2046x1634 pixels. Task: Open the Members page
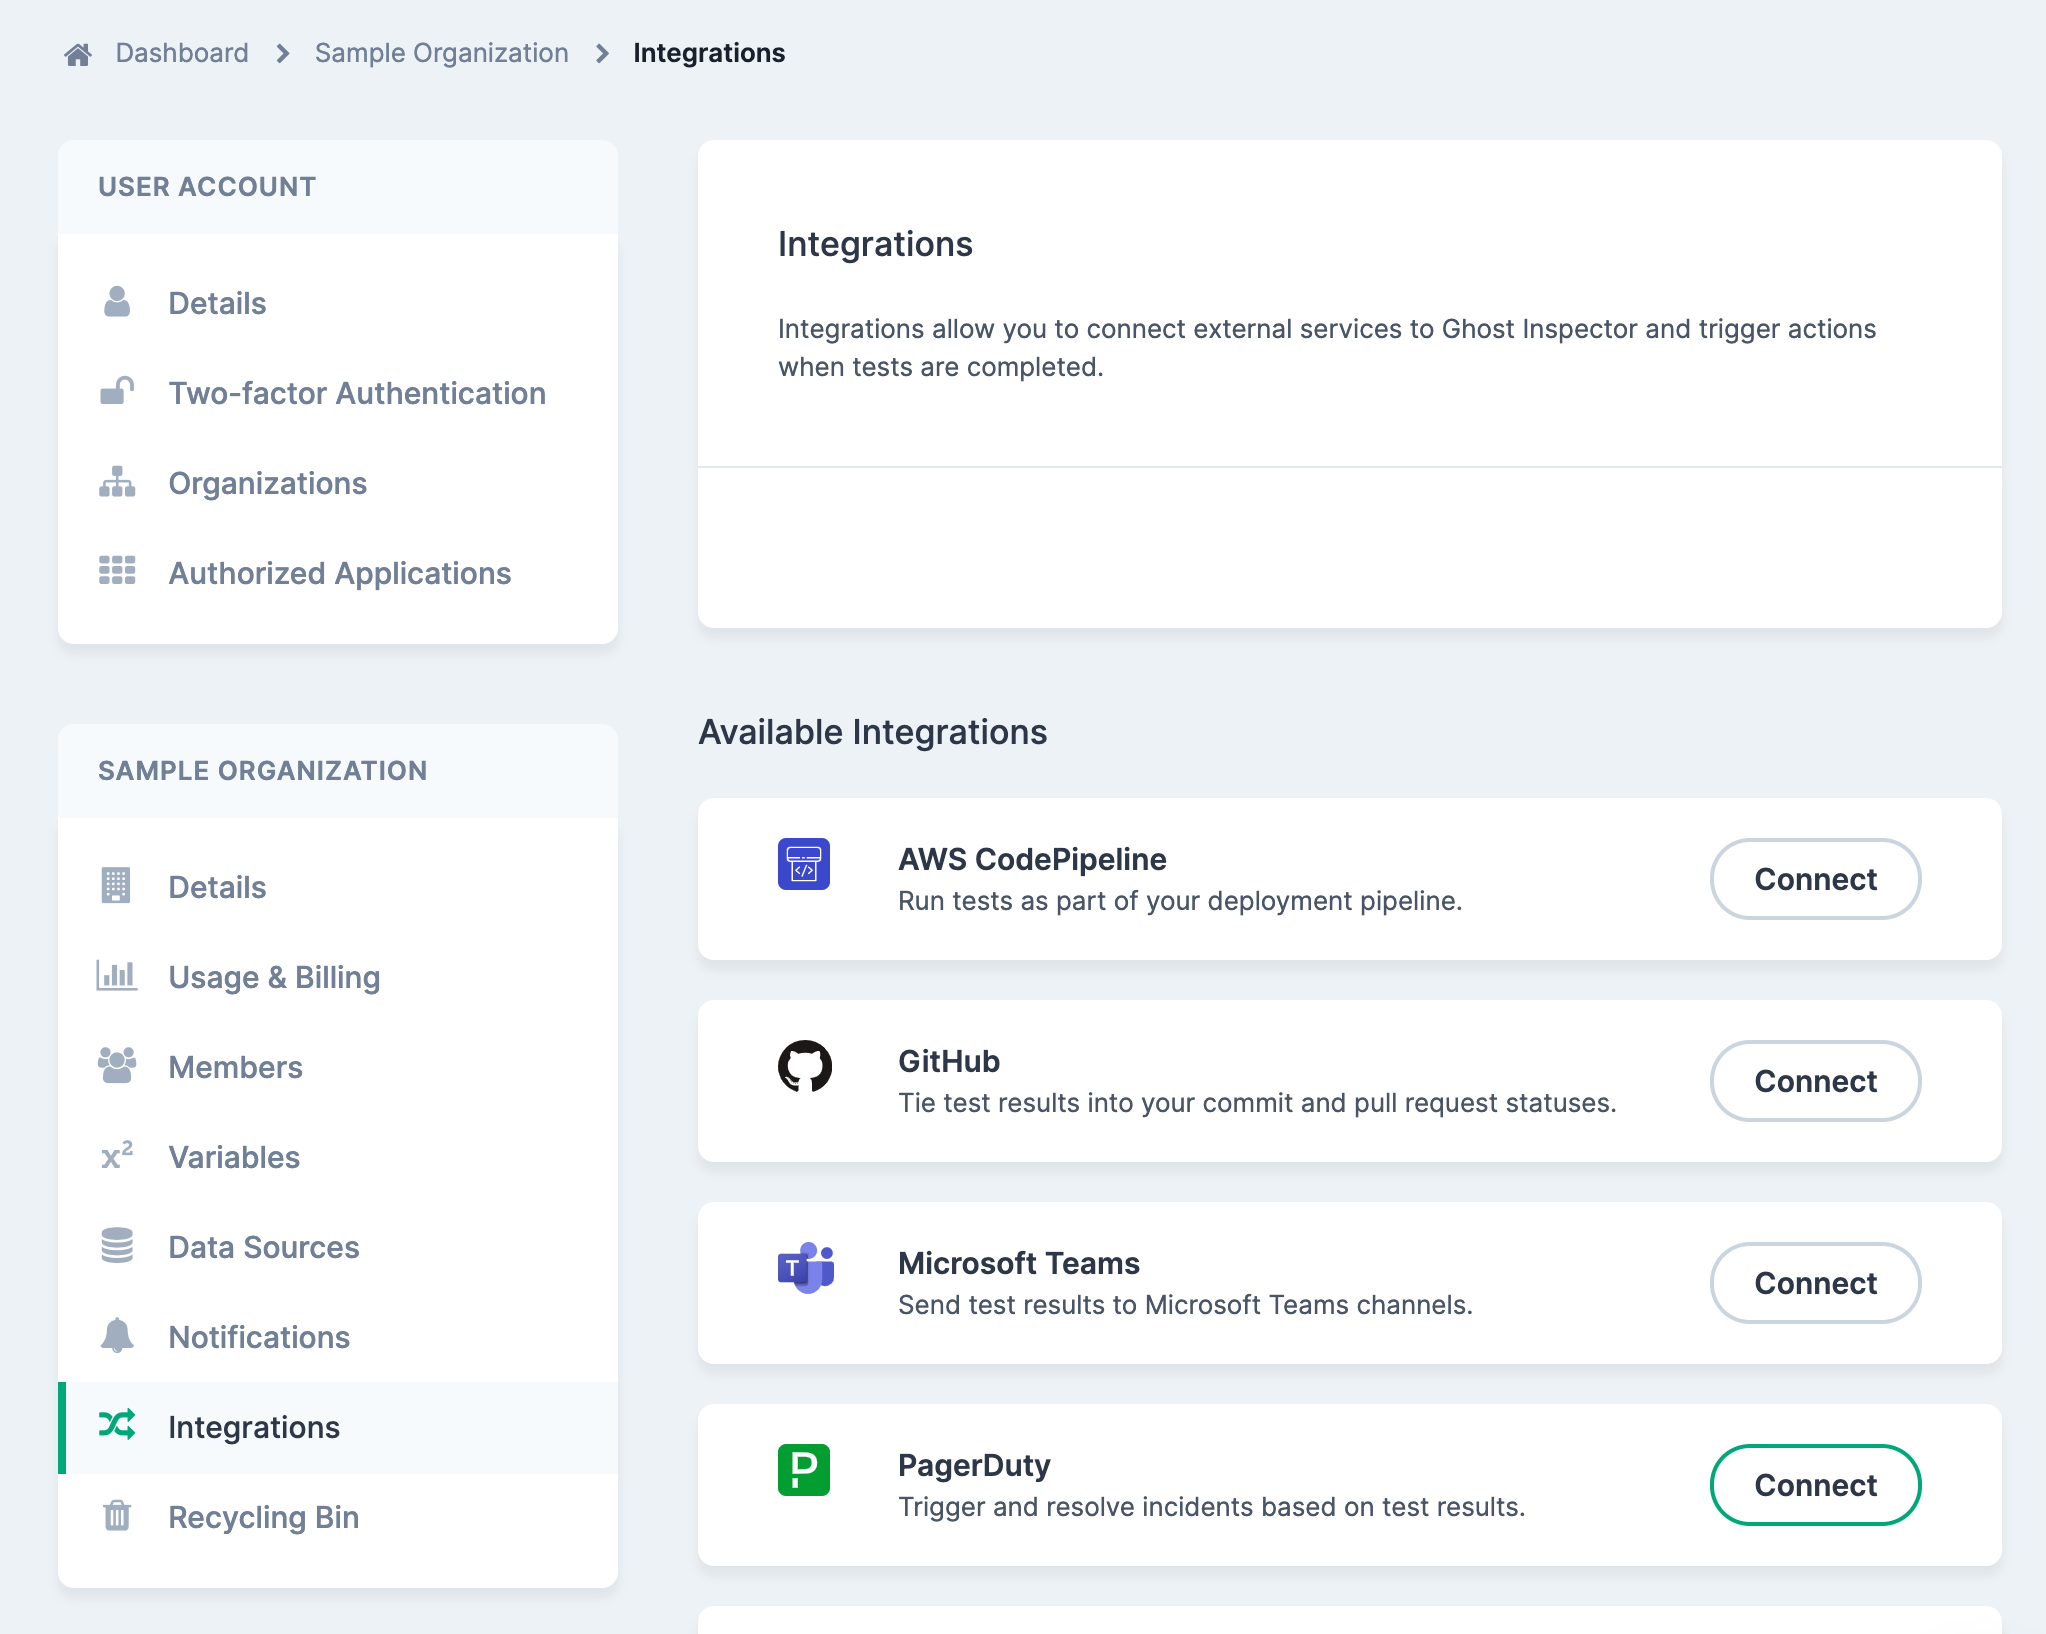click(235, 1067)
